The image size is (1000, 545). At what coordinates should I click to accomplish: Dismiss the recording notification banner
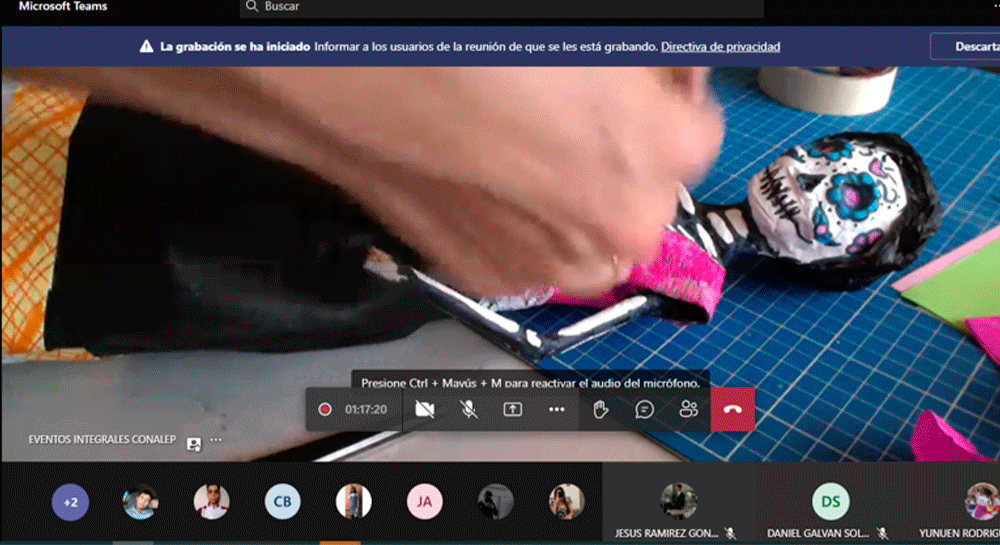click(x=964, y=46)
